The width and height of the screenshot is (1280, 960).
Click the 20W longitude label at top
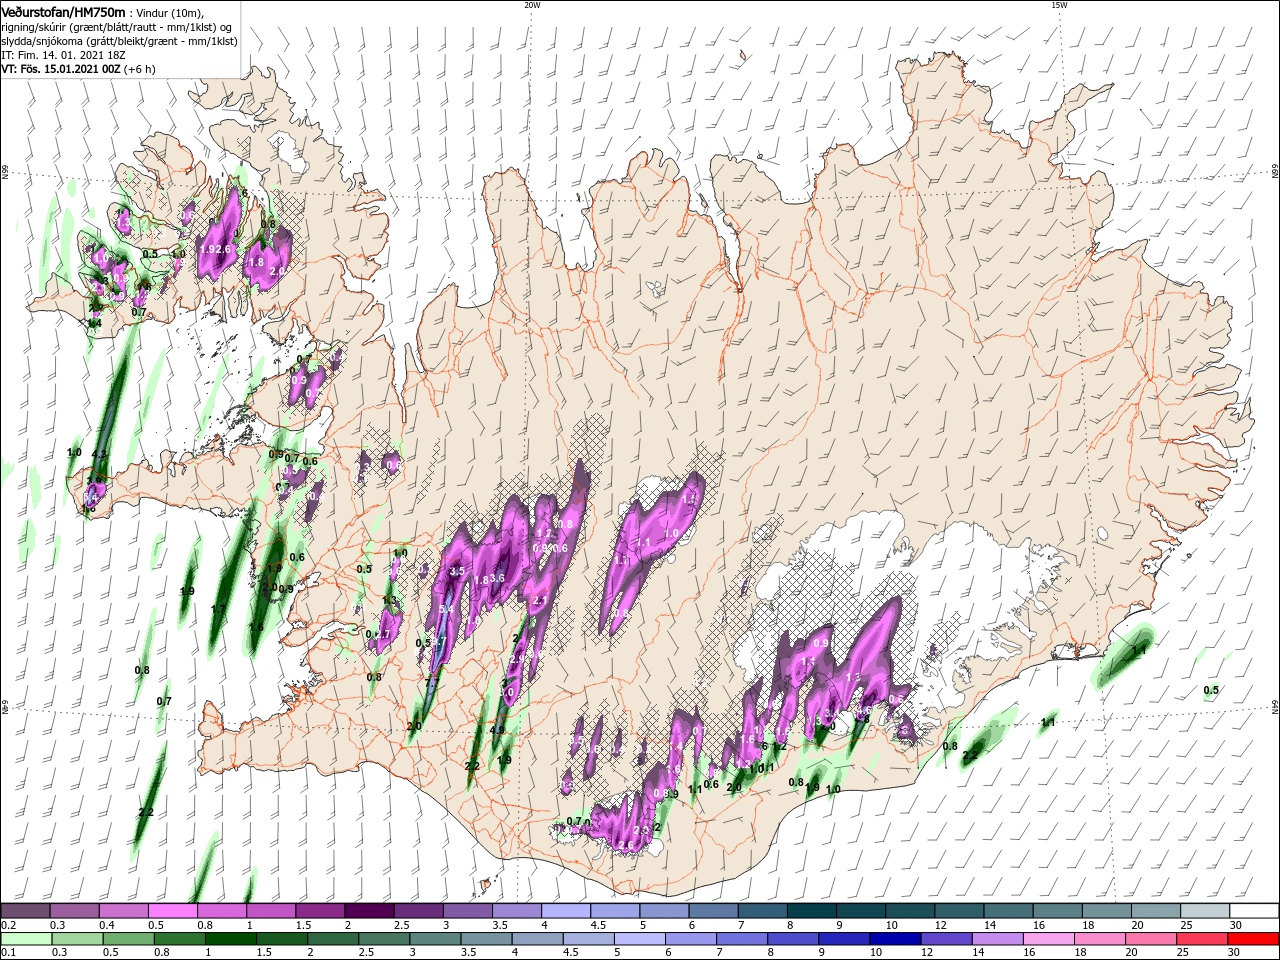[x=532, y=5]
